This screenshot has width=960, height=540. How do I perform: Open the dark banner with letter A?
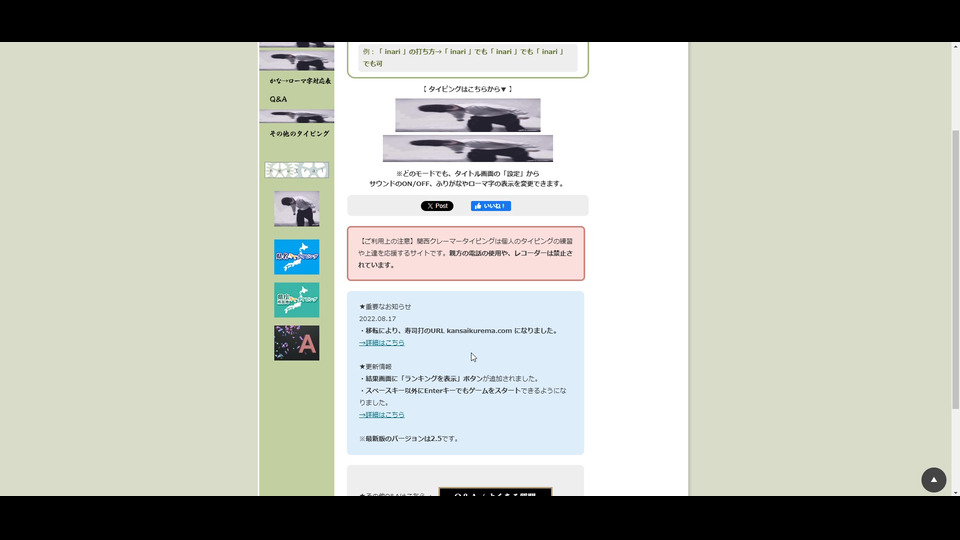(x=297, y=343)
